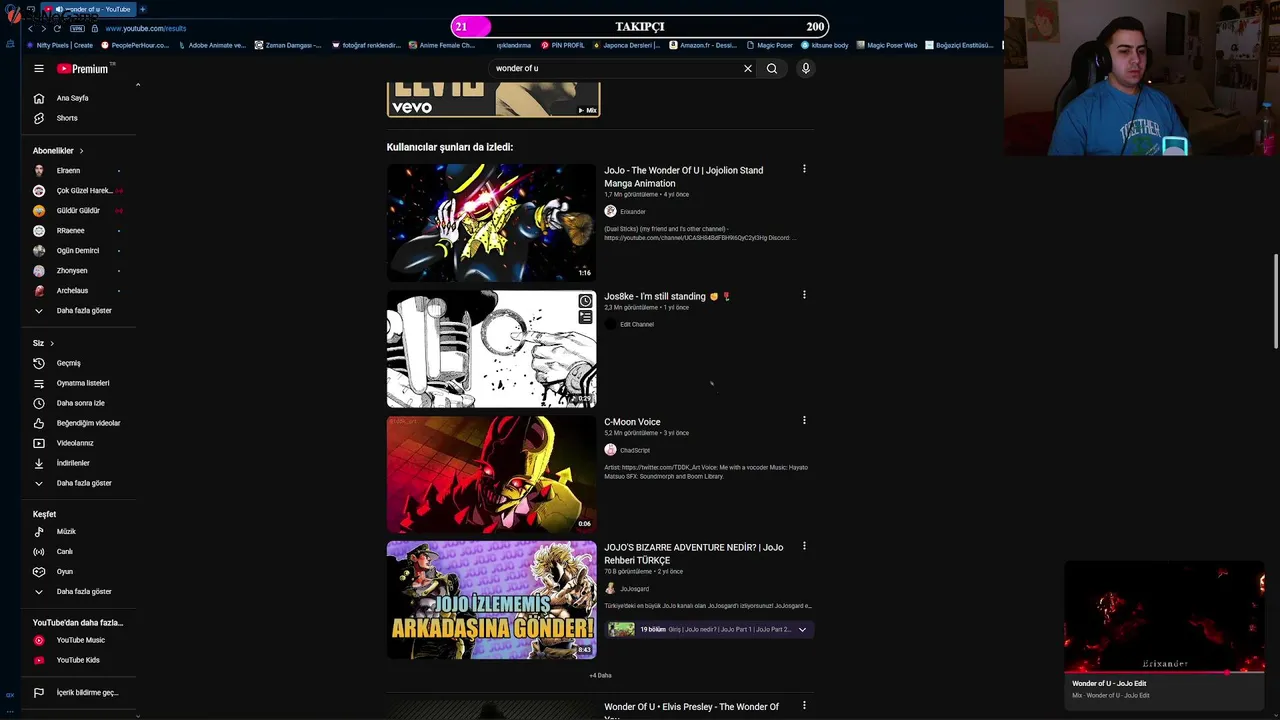This screenshot has height=720, width=1280.
Task: Add Jos8ke video to queue icon
Action: point(585,317)
